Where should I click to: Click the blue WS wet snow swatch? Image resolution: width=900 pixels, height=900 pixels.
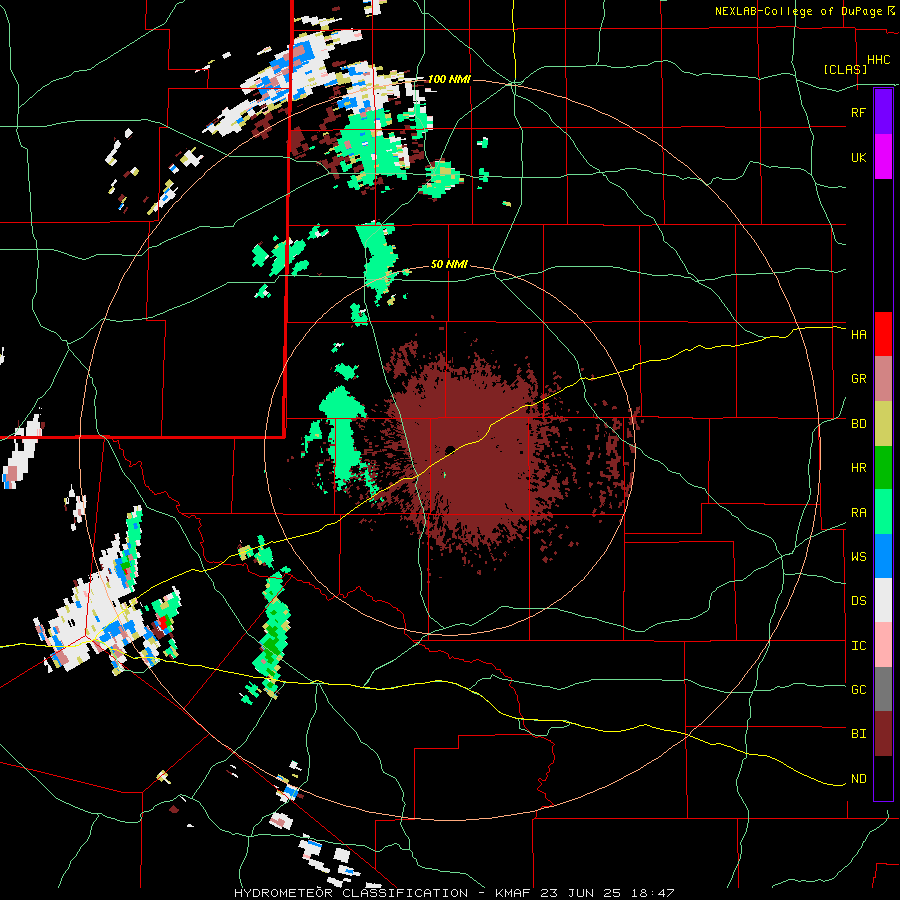coord(883,556)
